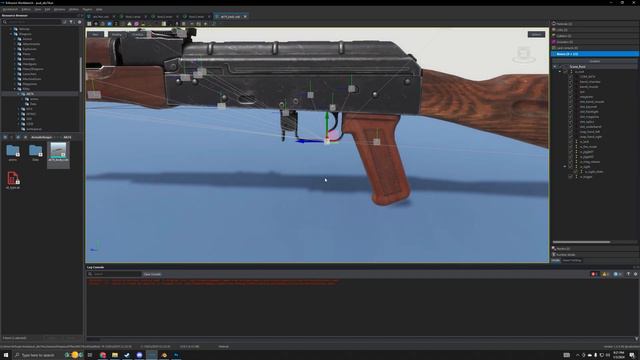The image size is (640, 360).
Task: Open the Plugins menu
Action: click(87, 9)
